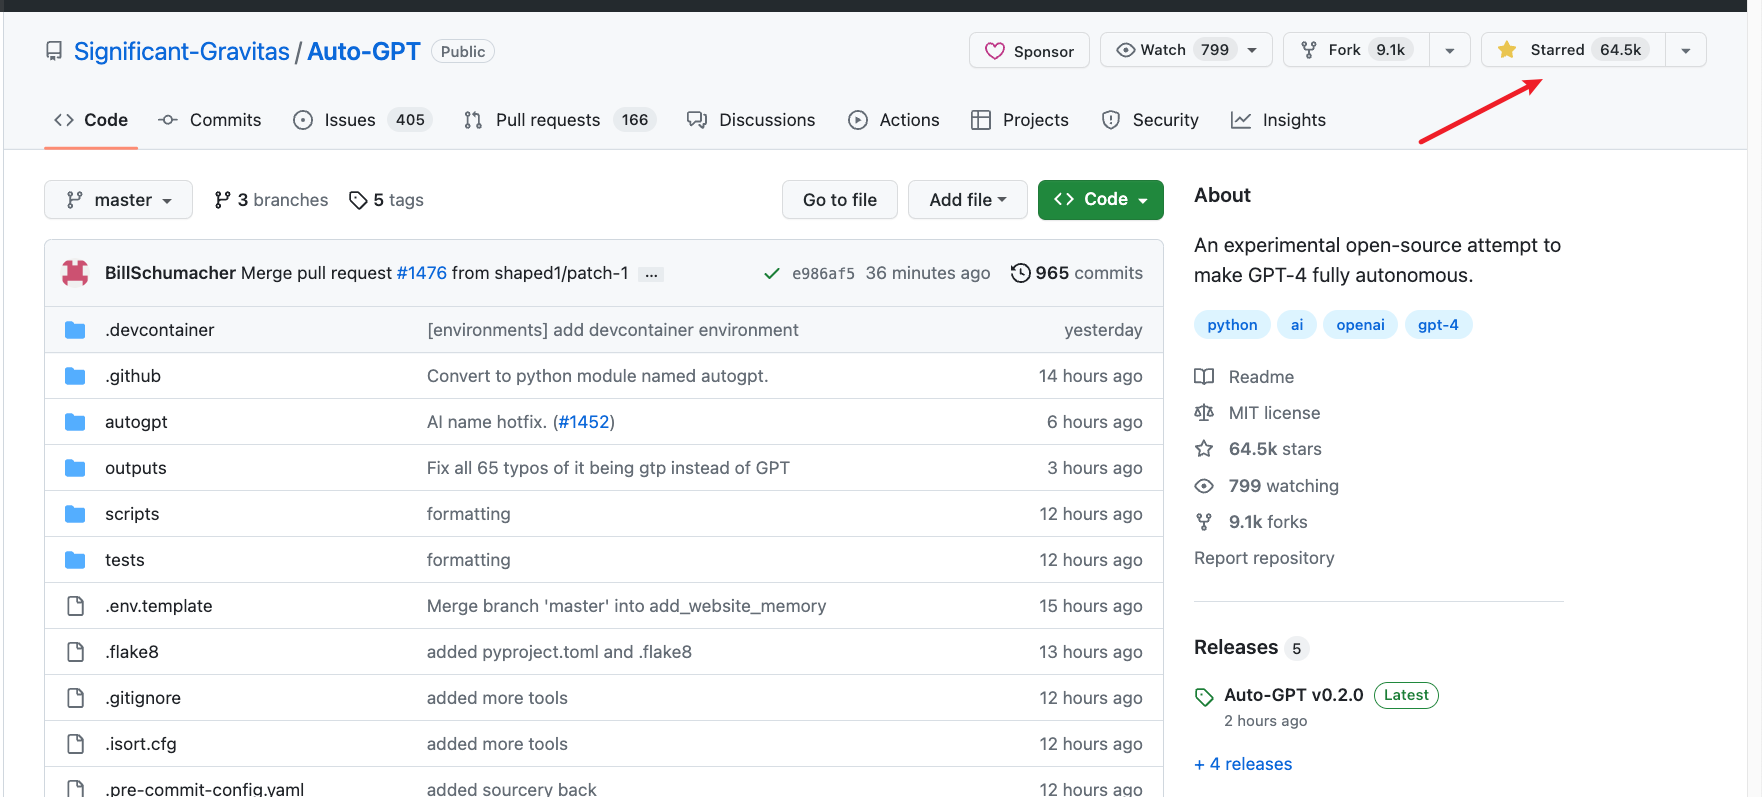Click the tag icon beside 5 tags
Image resolution: width=1762 pixels, height=797 pixels.
tap(358, 200)
